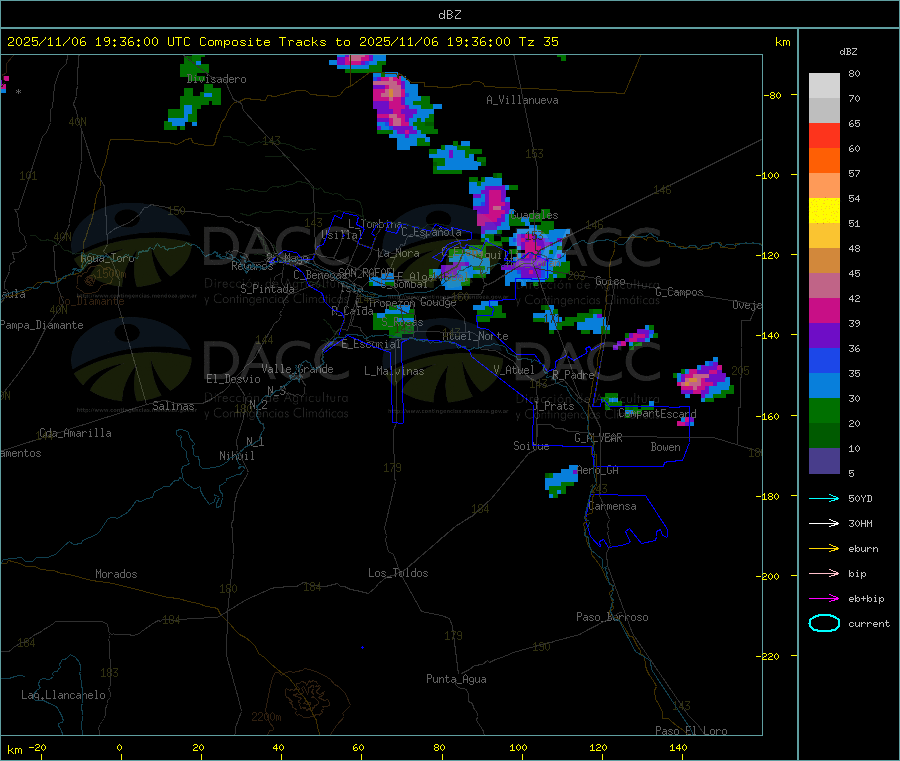The width and height of the screenshot is (900, 761).
Task: Click the Morados map label
Action: click(x=116, y=574)
